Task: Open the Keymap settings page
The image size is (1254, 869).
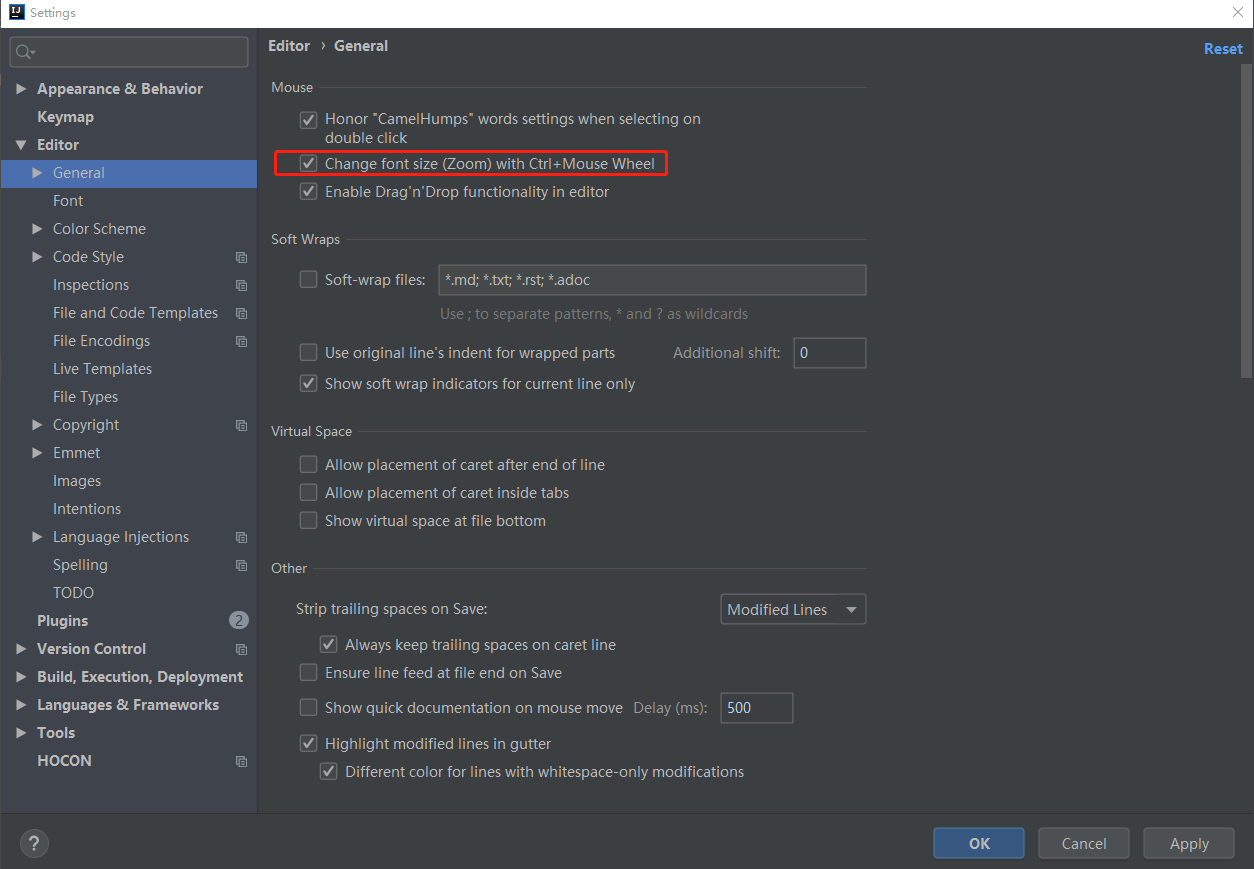Action: (65, 117)
